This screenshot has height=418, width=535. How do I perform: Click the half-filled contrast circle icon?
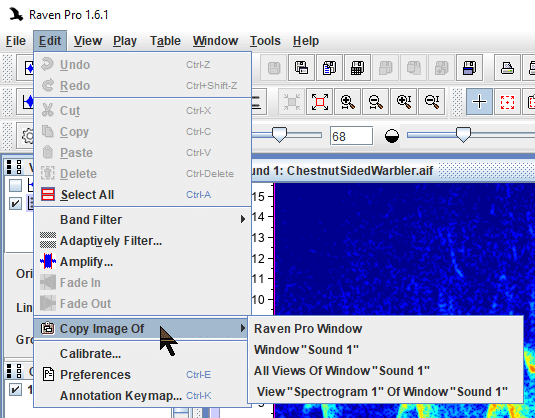[392, 136]
